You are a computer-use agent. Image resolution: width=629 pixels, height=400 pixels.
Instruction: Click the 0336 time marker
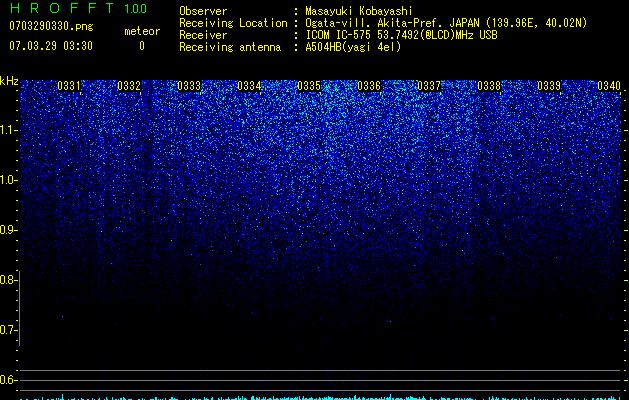(369, 86)
